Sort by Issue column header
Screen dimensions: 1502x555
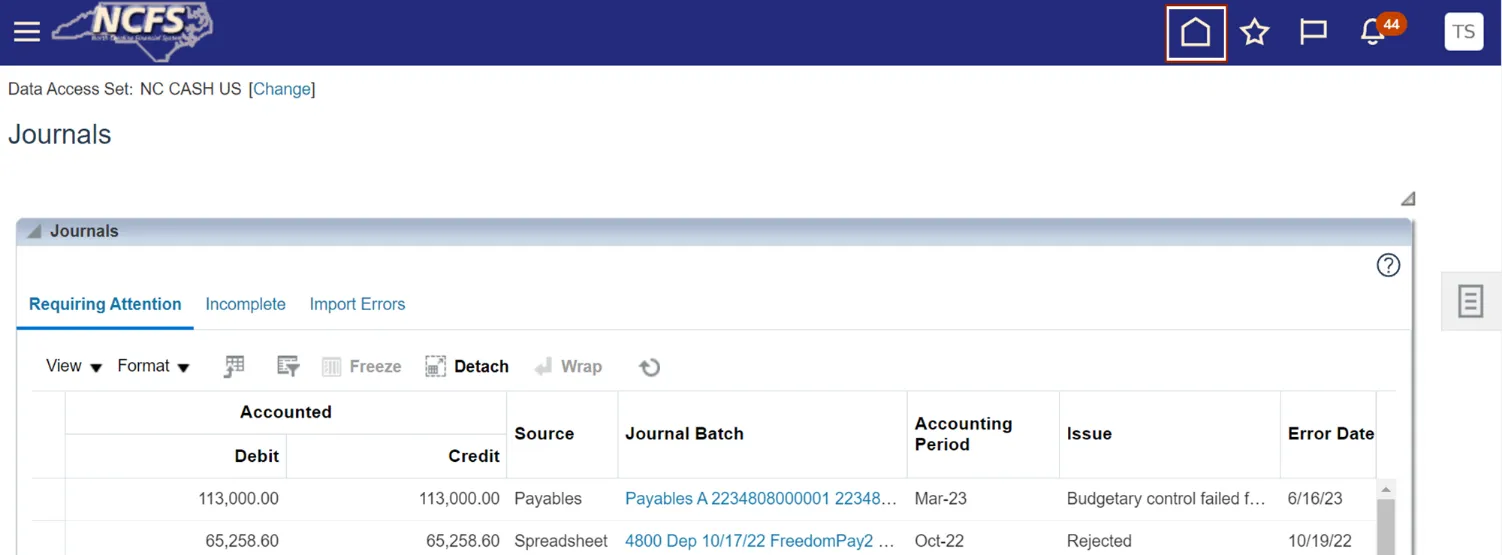(1089, 434)
